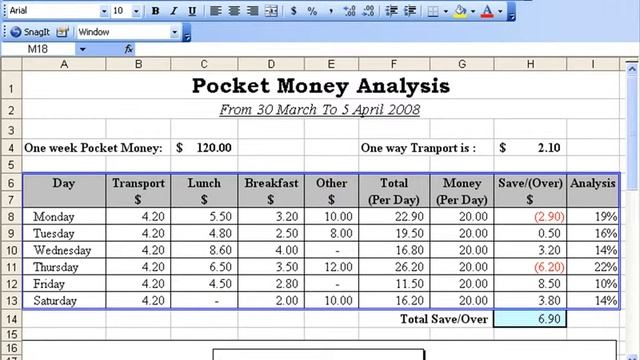The image size is (640, 360).
Task: Select Saturday breakfast 2.00 cell
Action: coord(271,300)
